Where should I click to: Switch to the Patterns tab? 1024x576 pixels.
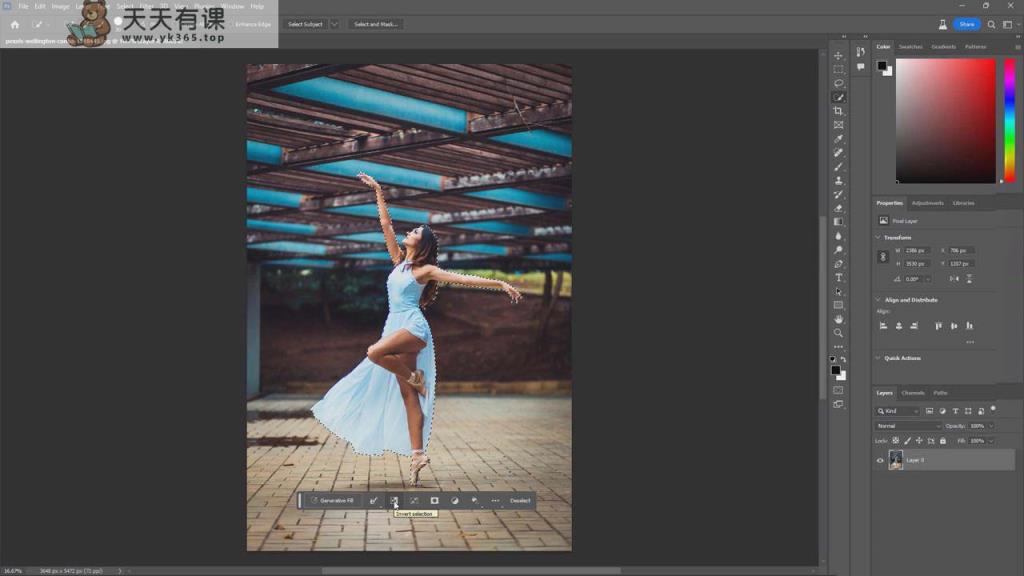[976, 47]
